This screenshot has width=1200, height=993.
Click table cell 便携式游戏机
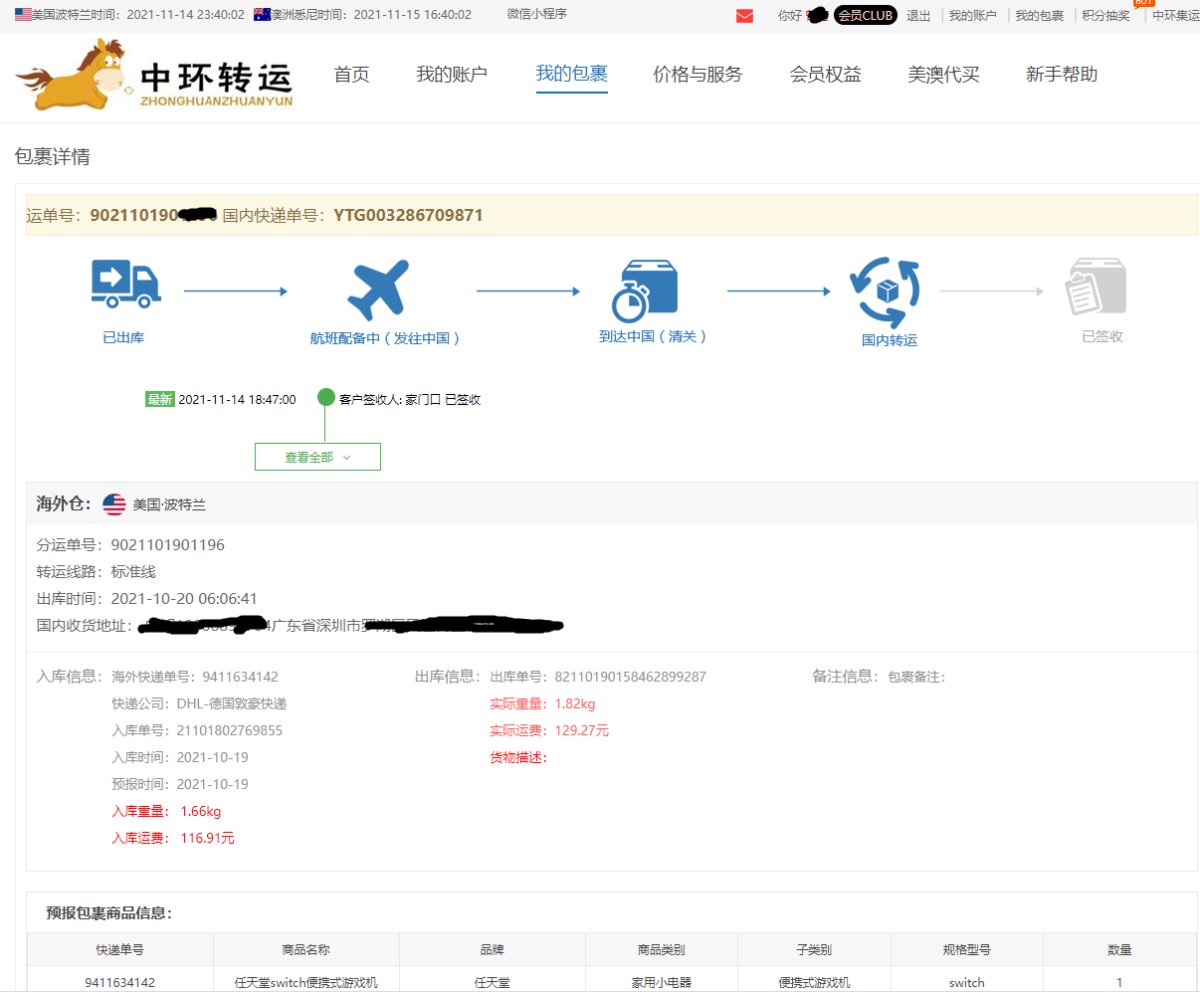(814, 982)
